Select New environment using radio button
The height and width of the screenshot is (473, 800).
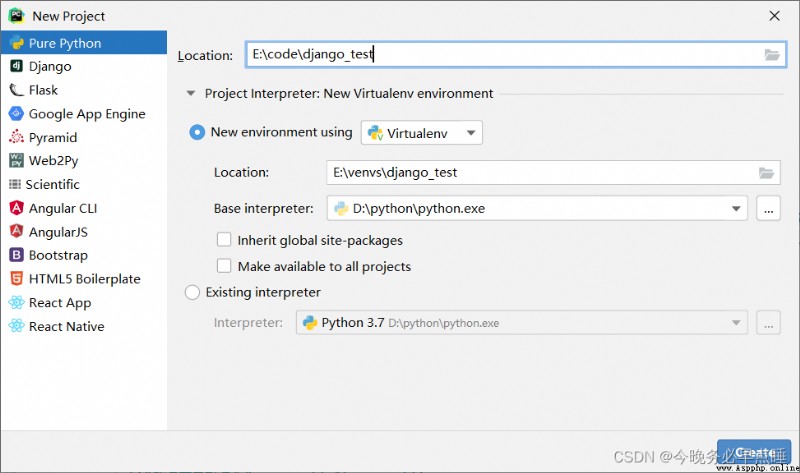pyautogui.click(x=197, y=133)
